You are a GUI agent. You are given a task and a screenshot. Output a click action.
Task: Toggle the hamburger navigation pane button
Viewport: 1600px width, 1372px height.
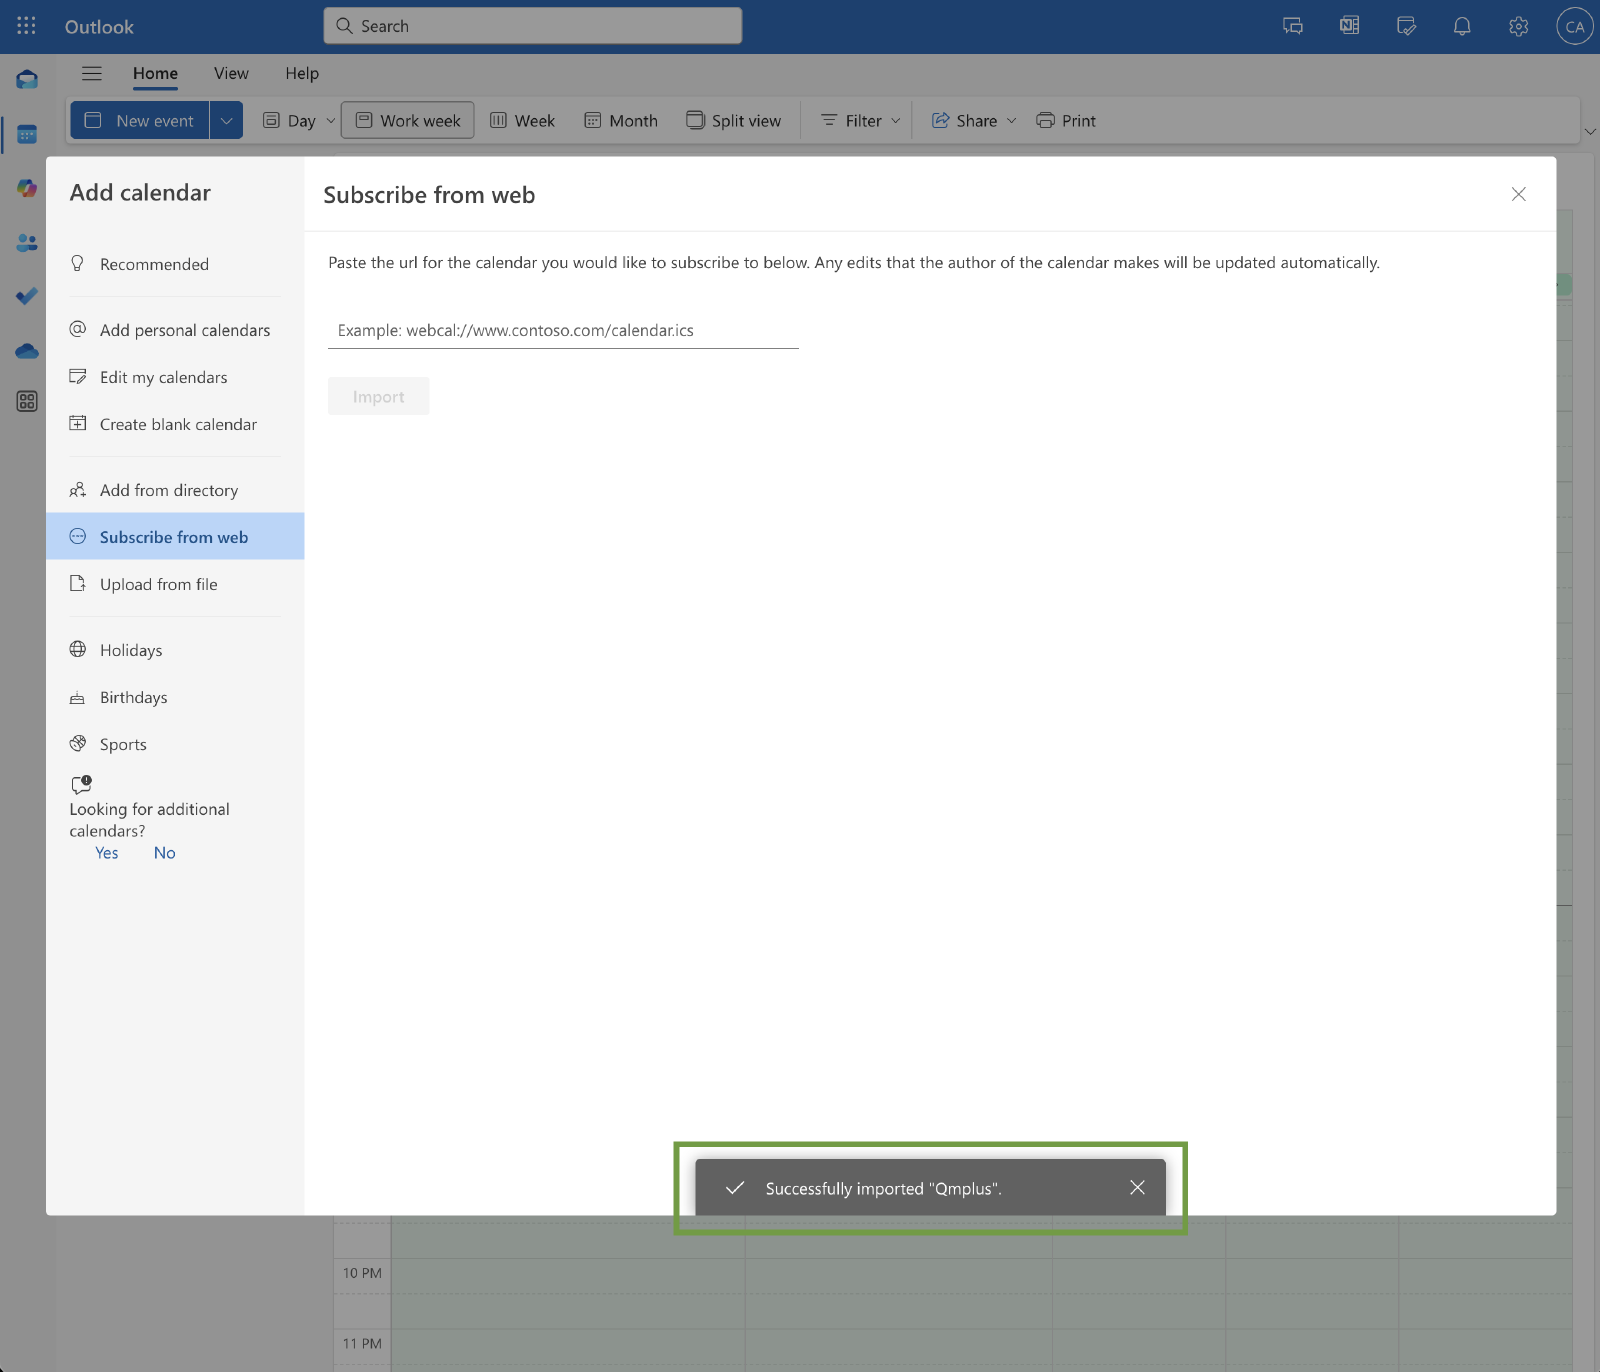click(x=92, y=73)
